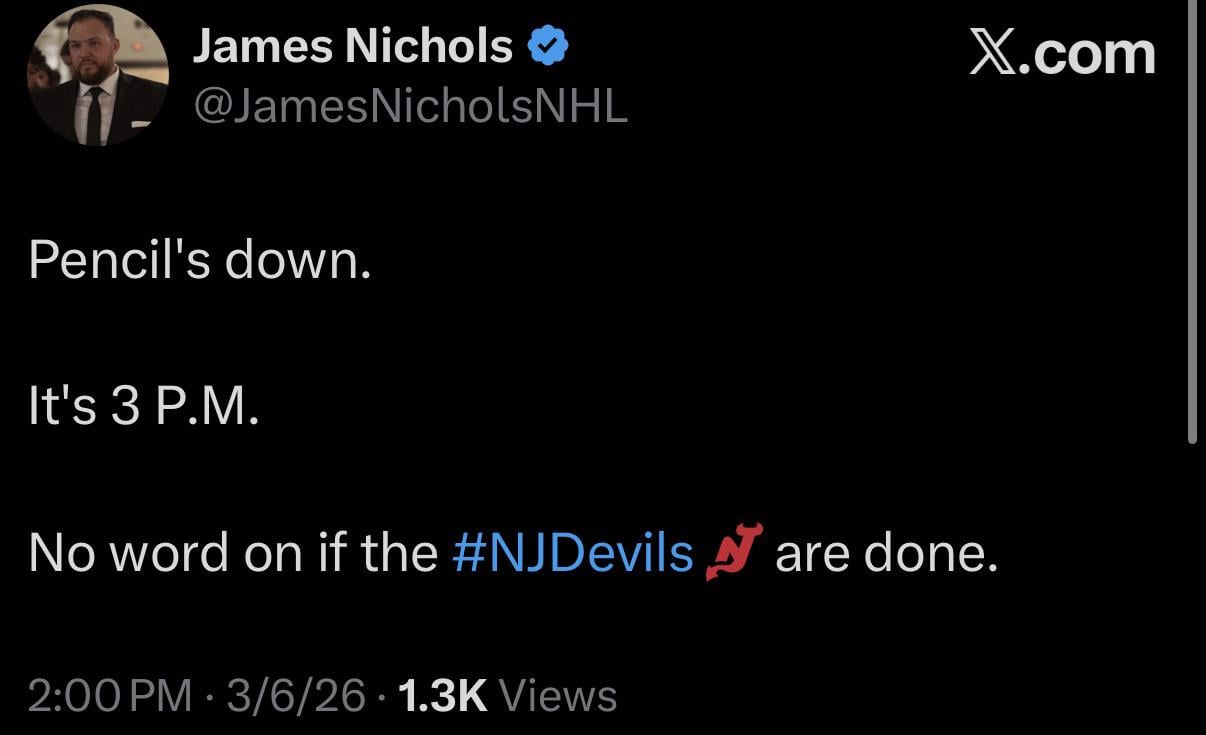Visit the @JamesNicholsNHL handle link
1206x735 pixels.
410,107
